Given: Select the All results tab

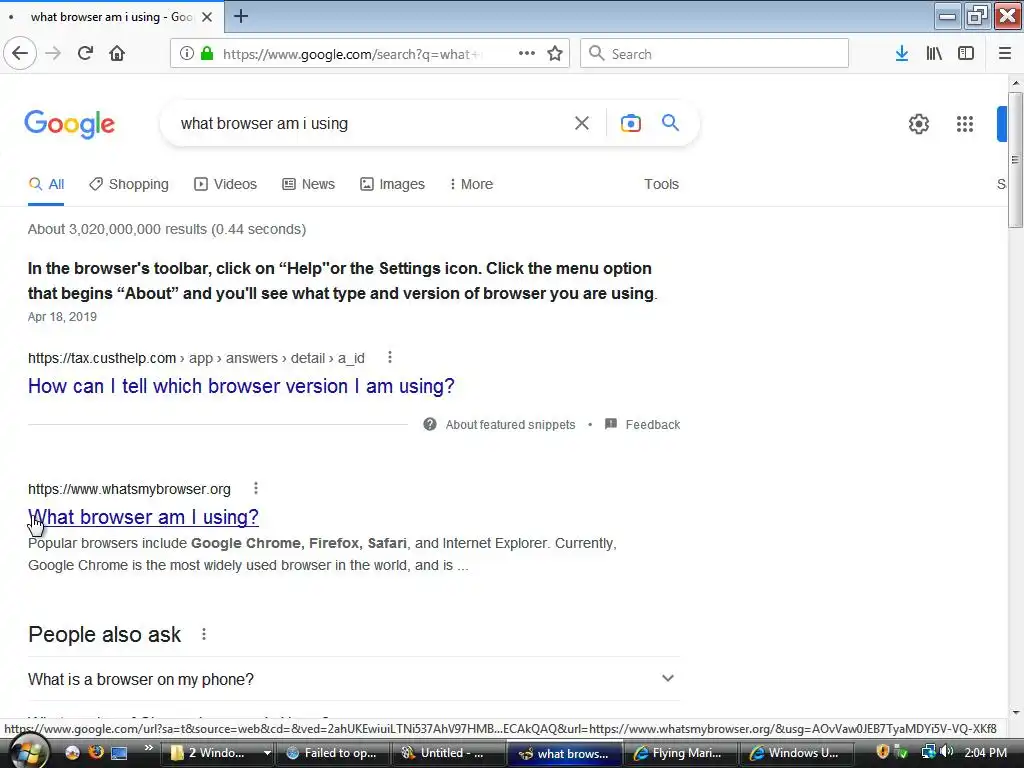Looking at the screenshot, I should pyautogui.click(x=46, y=184).
